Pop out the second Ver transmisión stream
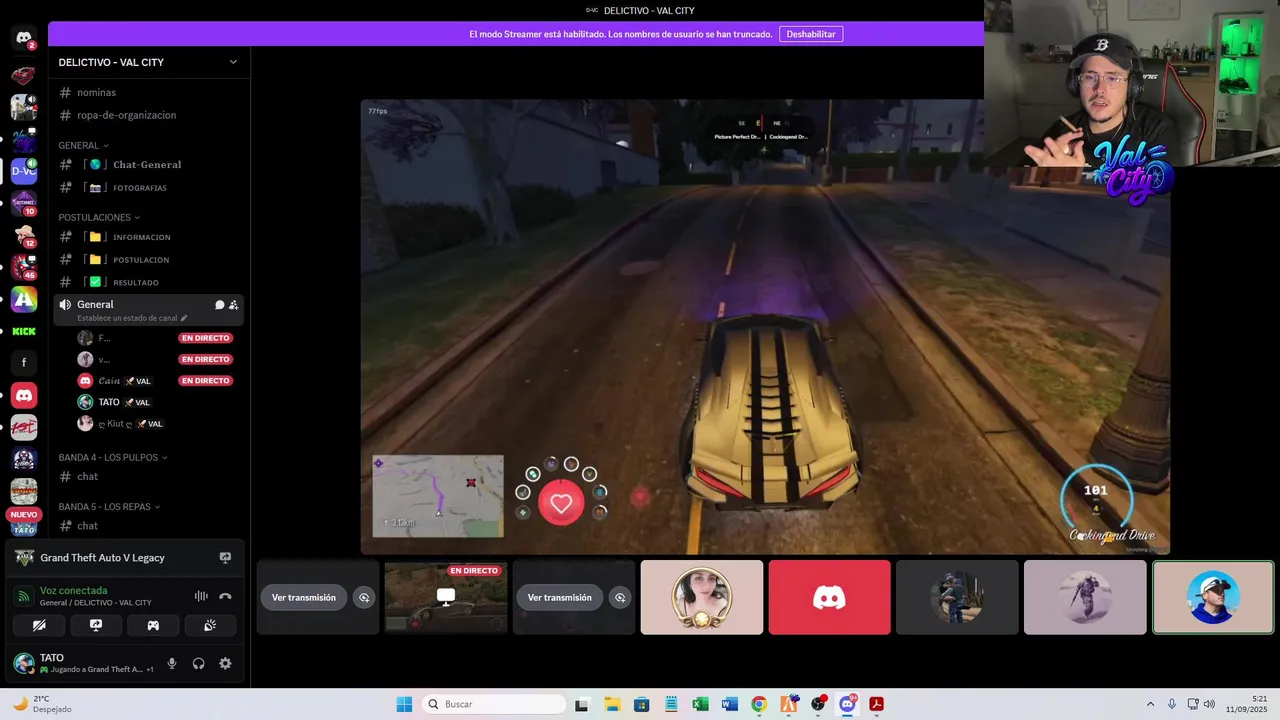 tap(620, 597)
